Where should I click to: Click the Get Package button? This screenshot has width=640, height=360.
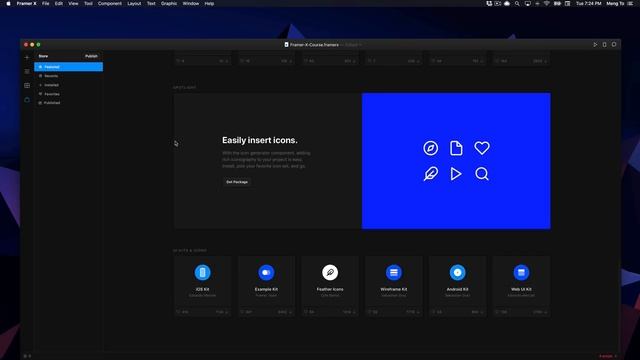point(237,182)
